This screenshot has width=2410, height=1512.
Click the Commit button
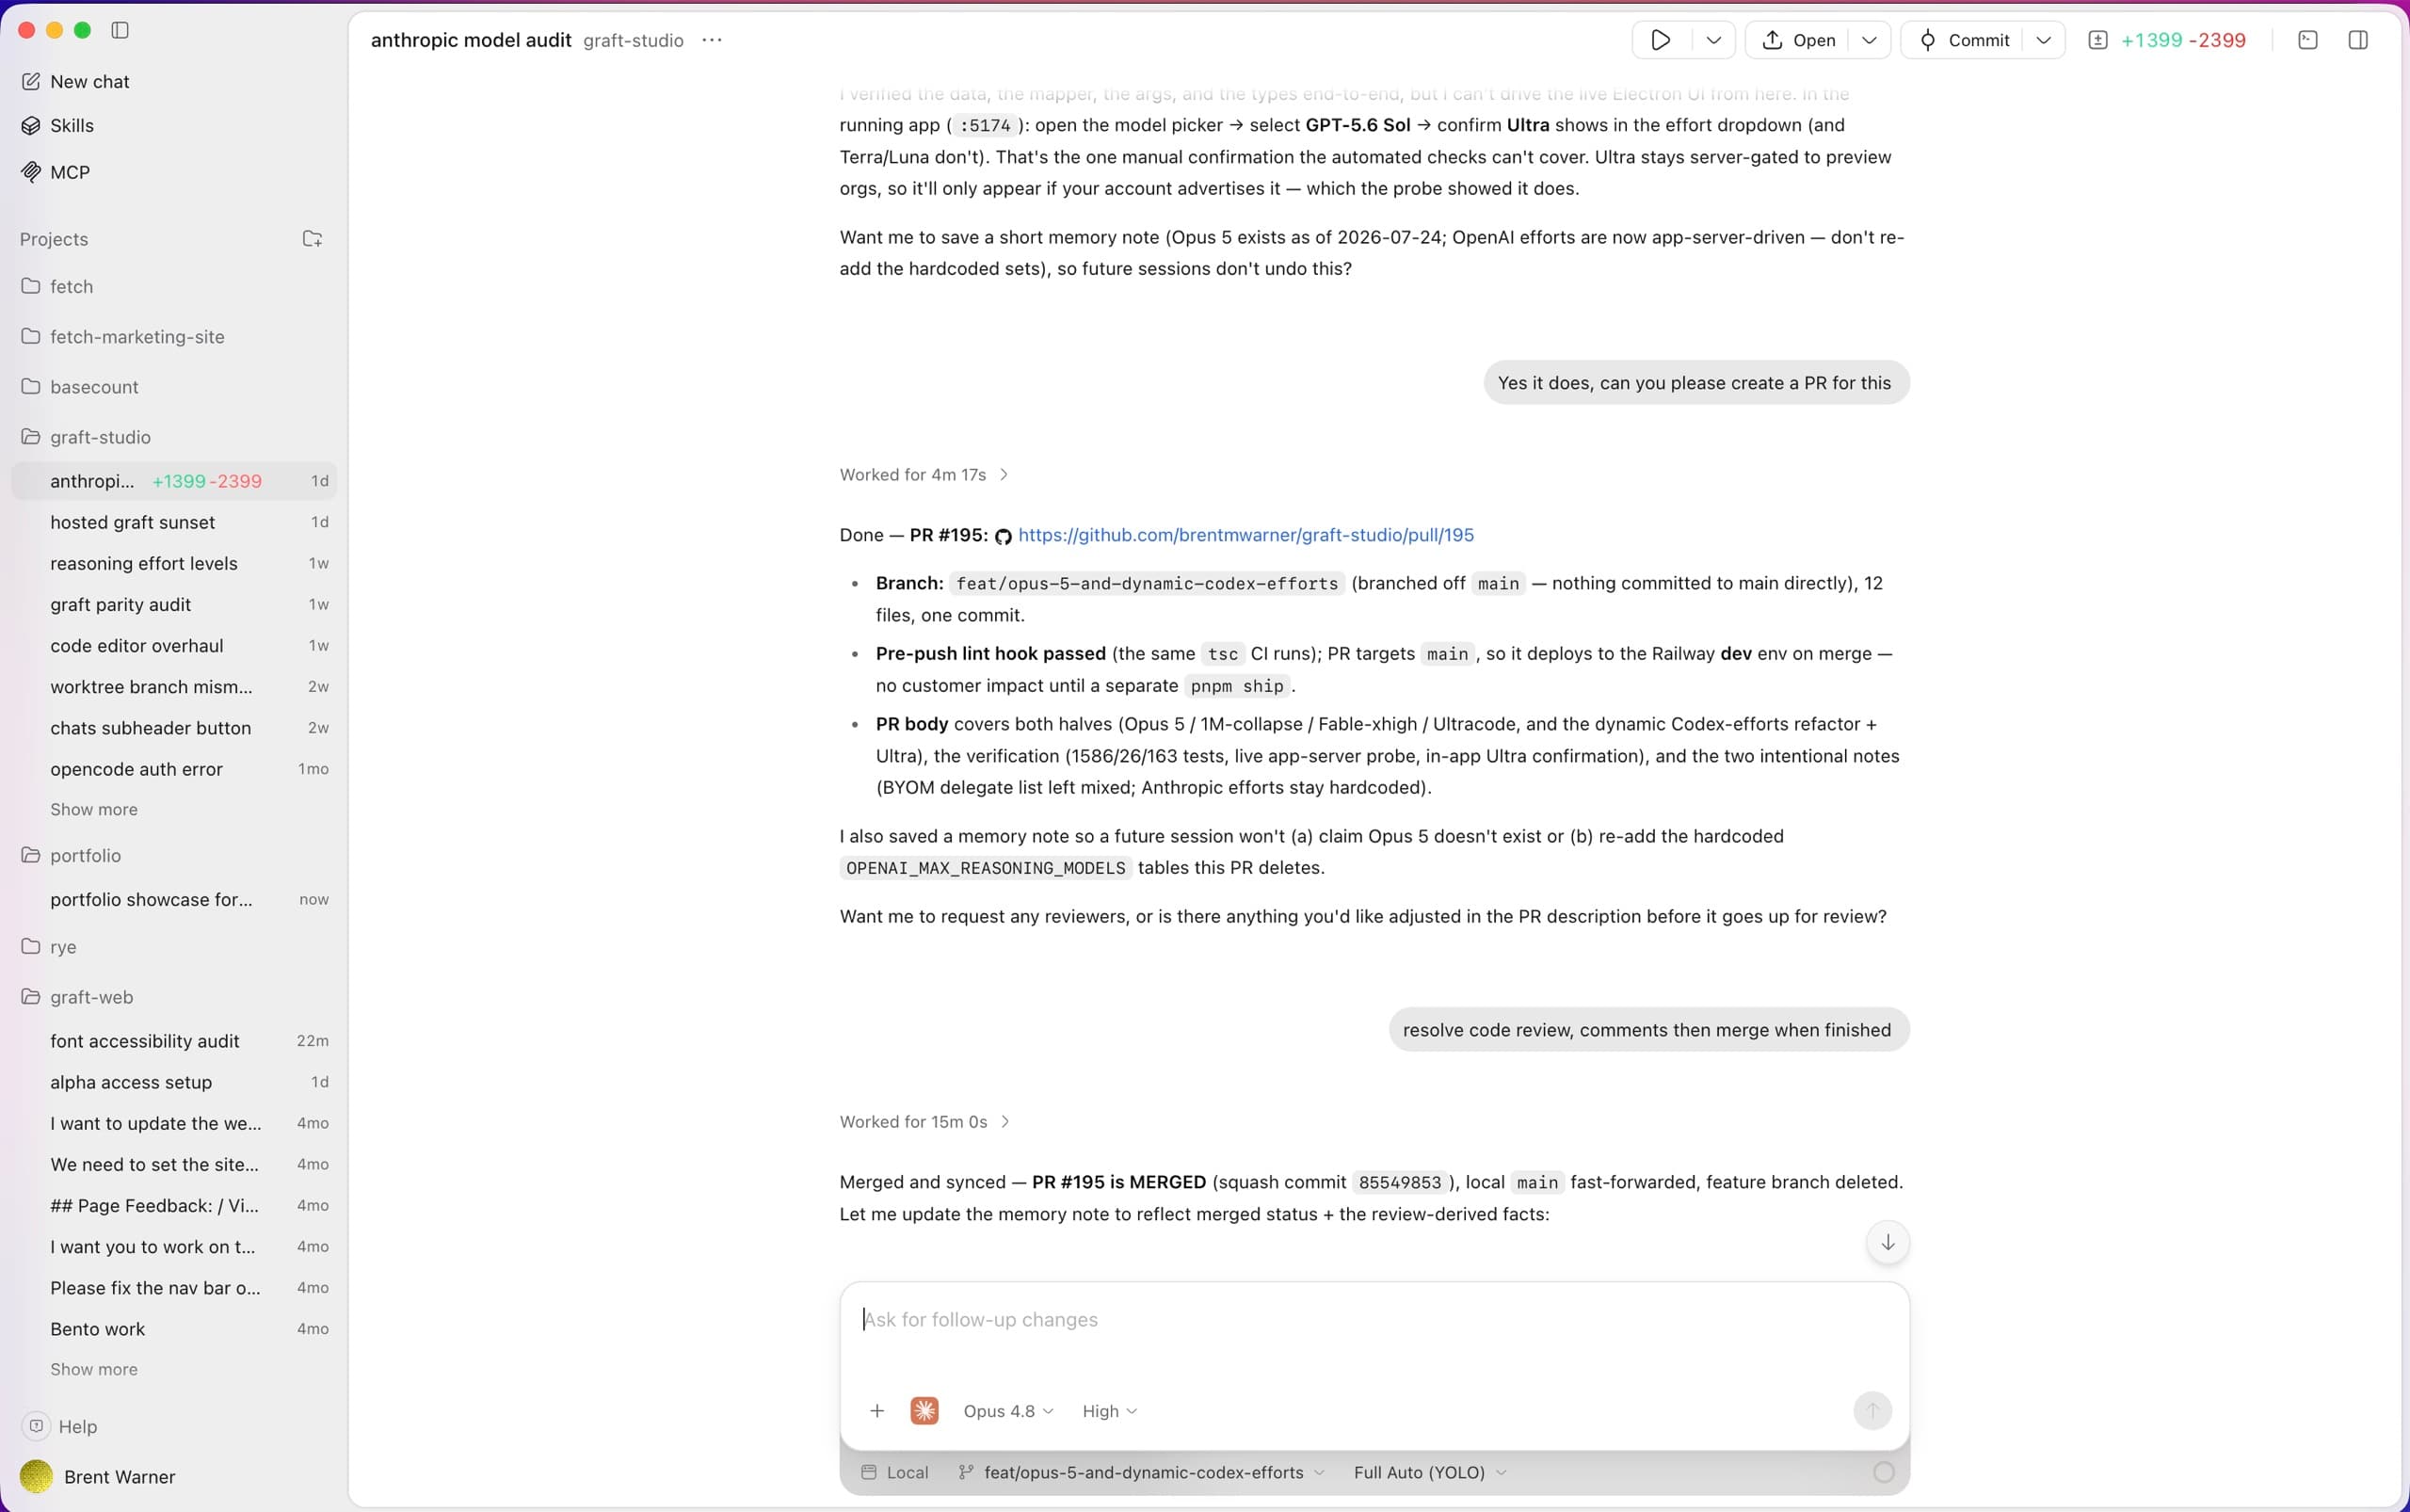point(1964,40)
